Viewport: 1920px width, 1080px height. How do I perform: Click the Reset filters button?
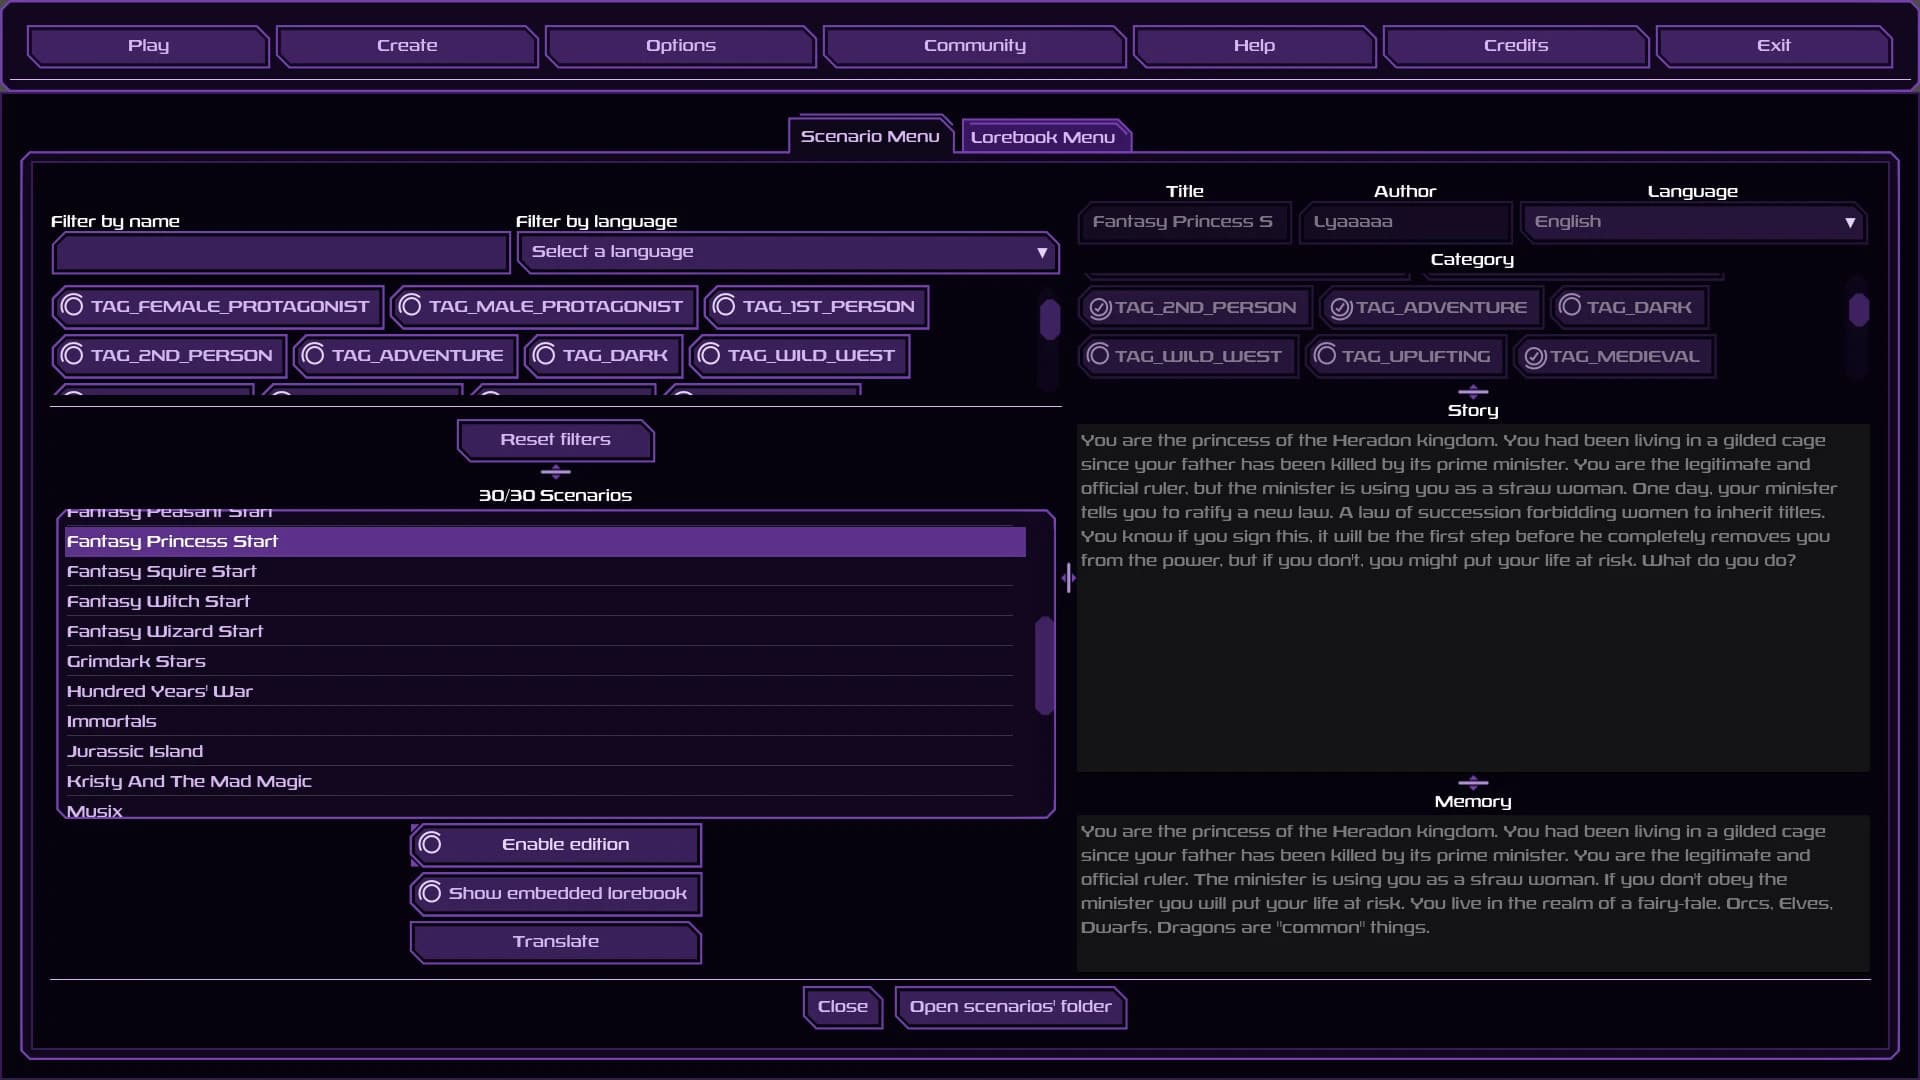555,440
